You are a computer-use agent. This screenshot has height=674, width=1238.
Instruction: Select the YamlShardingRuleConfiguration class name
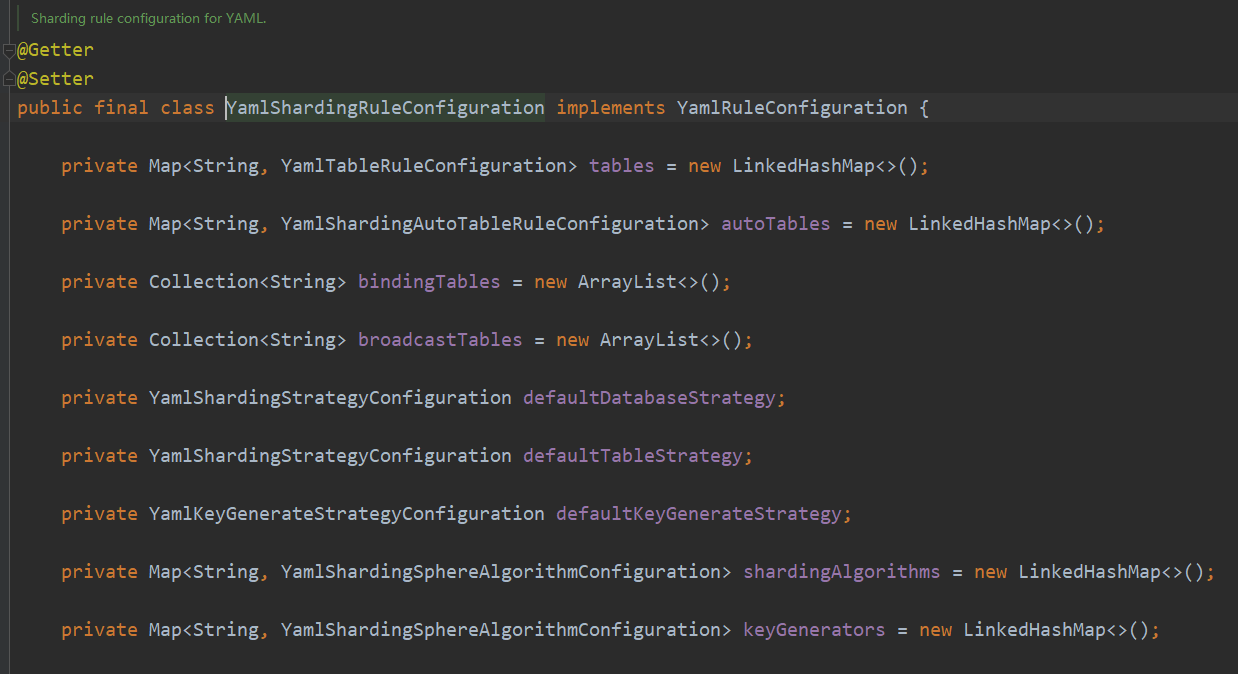[386, 108]
